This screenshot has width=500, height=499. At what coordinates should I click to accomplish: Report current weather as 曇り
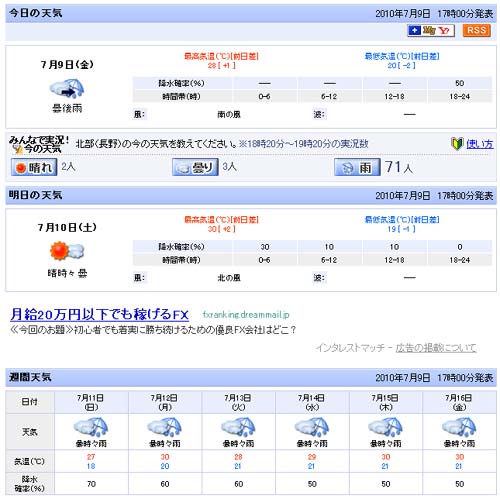point(195,167)
